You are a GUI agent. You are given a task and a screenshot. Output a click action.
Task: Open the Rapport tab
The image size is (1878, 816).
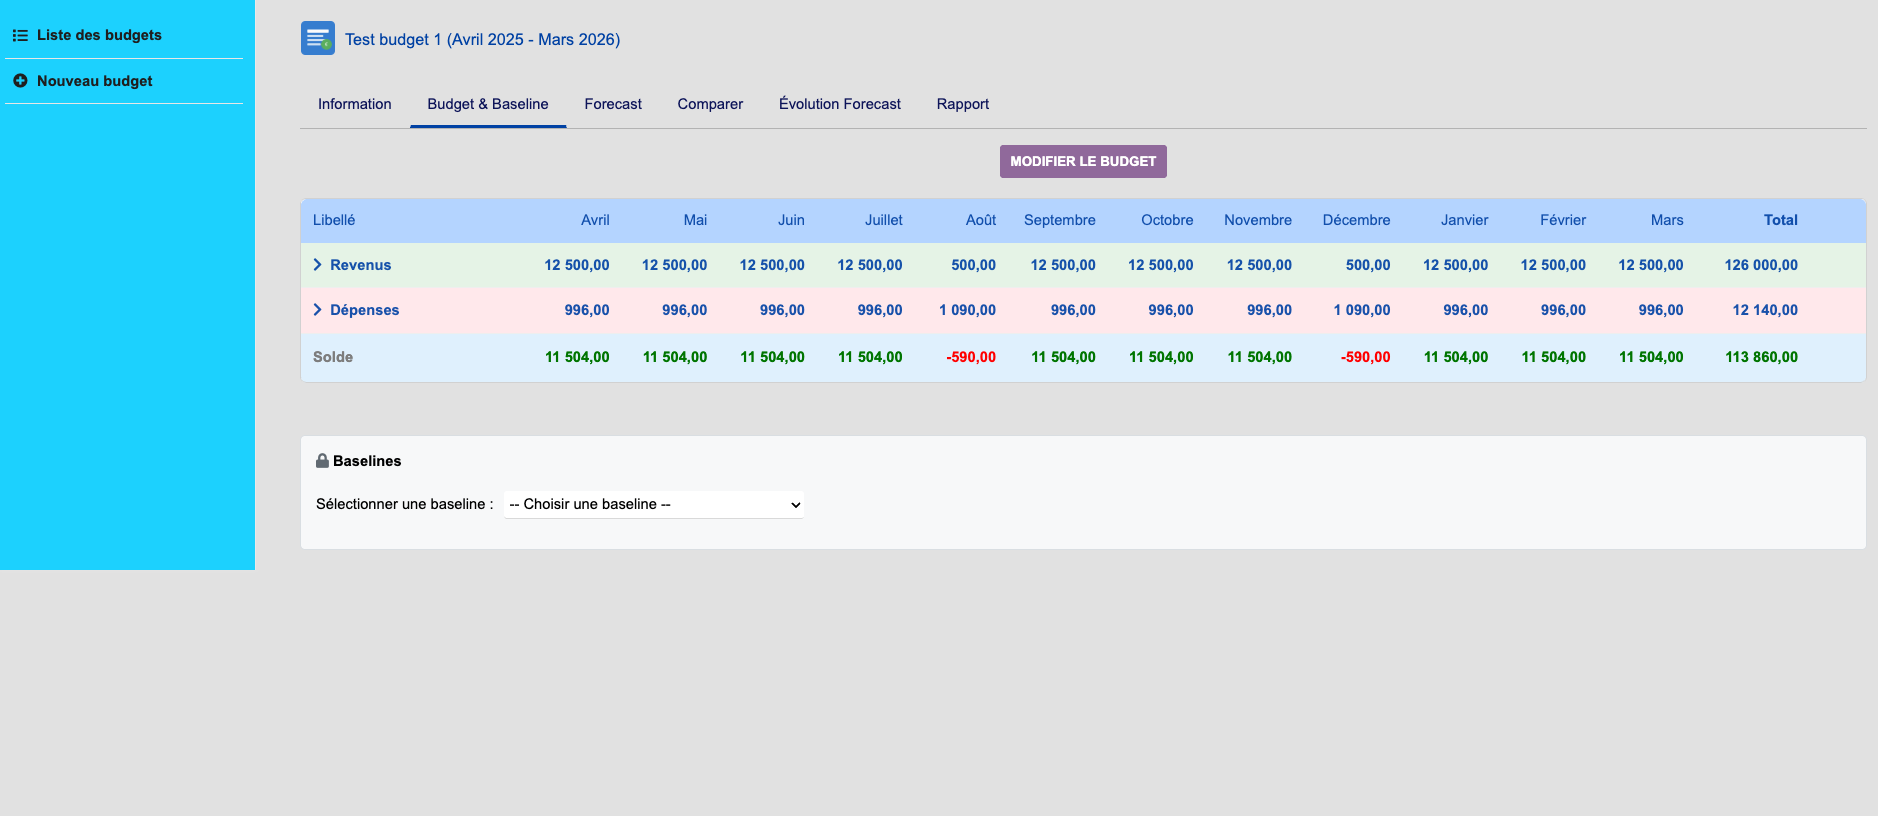[962, 104]
